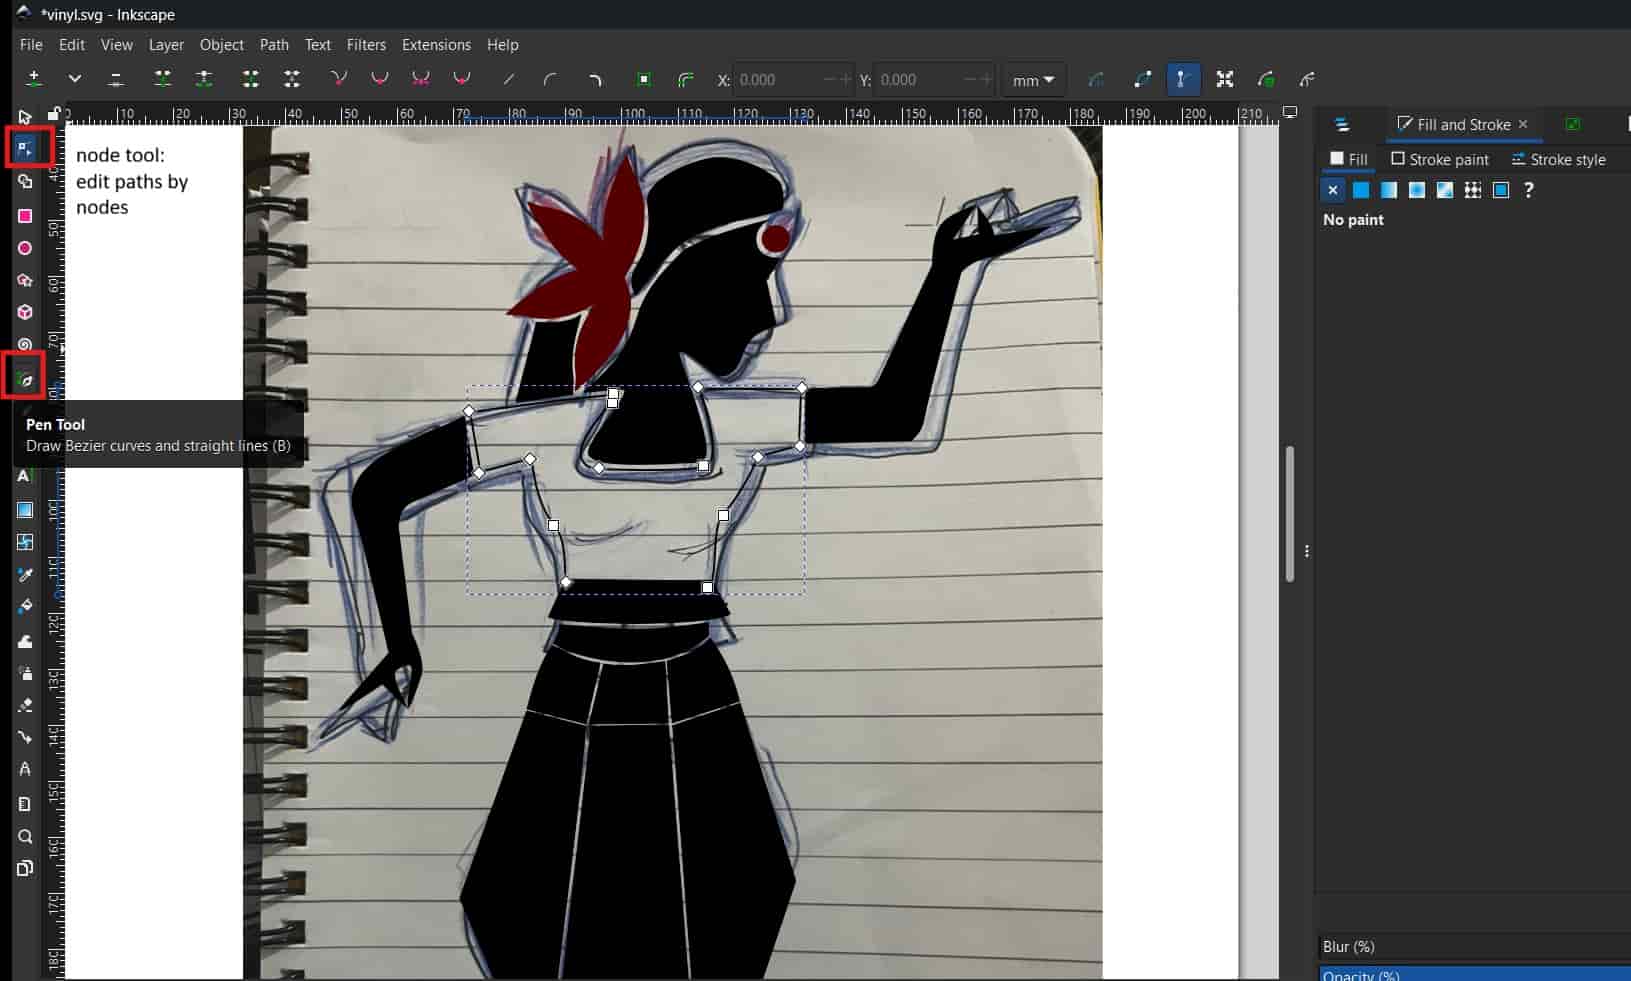Pick the 3D Box tool
Image resolution: width=1631 pixels, height=981 pixels.
pos(25,312)
